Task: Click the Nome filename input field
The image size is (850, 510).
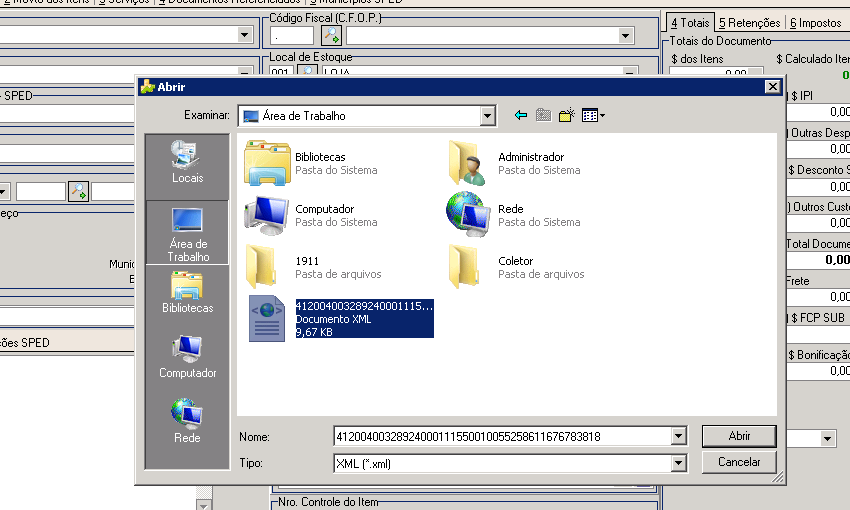Action: click(503, 436)
